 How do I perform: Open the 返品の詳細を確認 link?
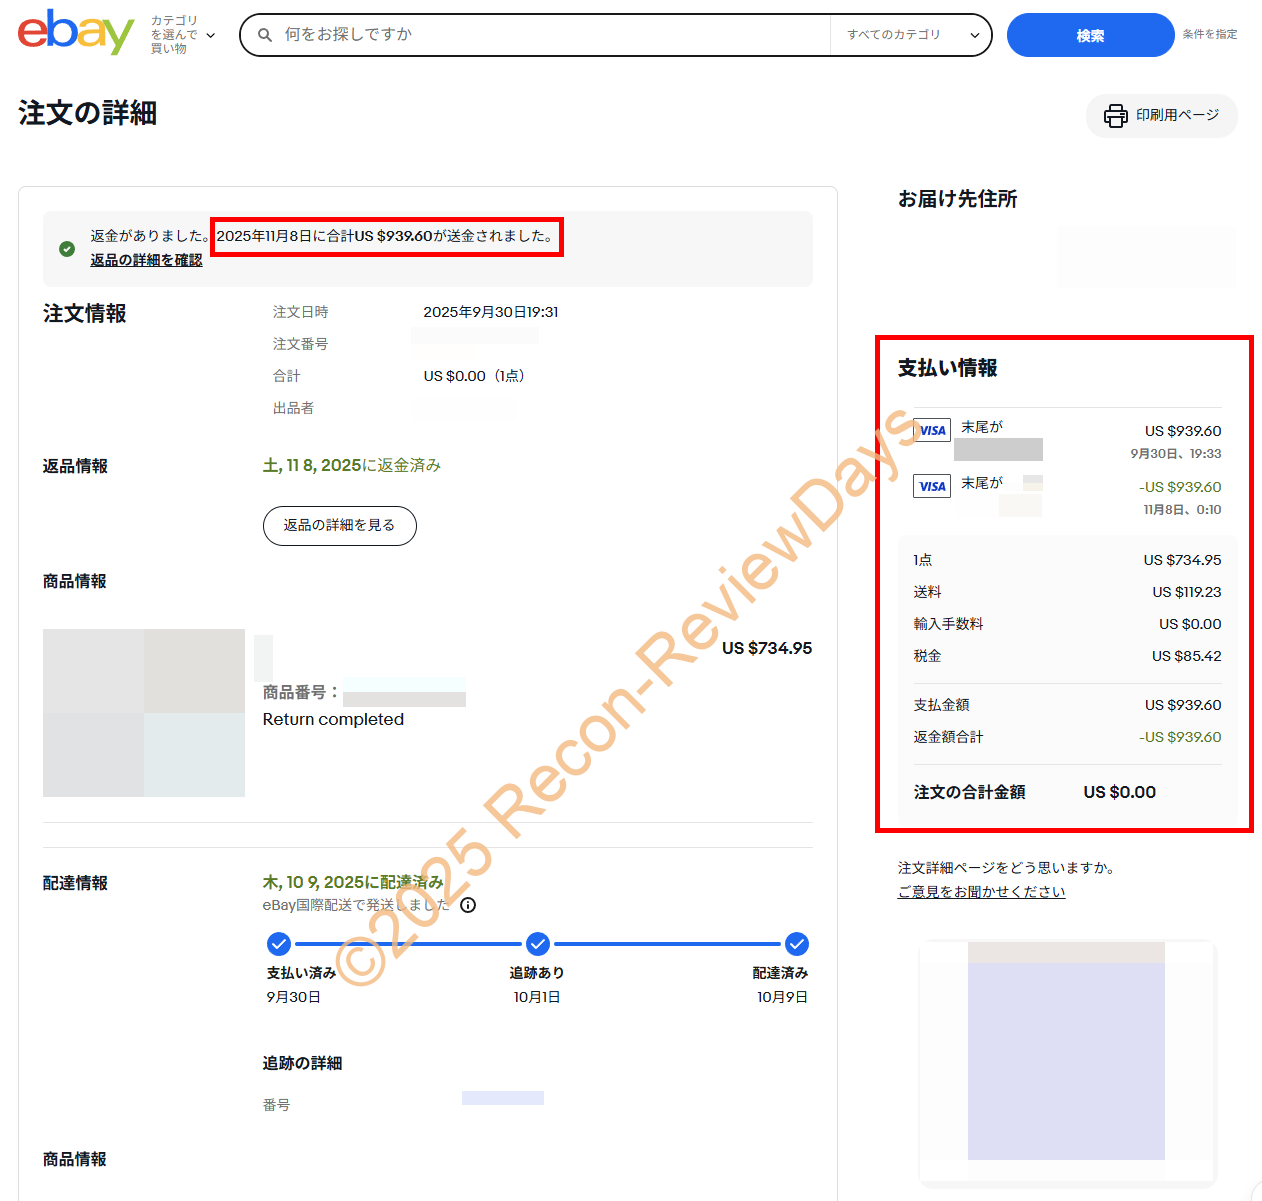point(146,260)
